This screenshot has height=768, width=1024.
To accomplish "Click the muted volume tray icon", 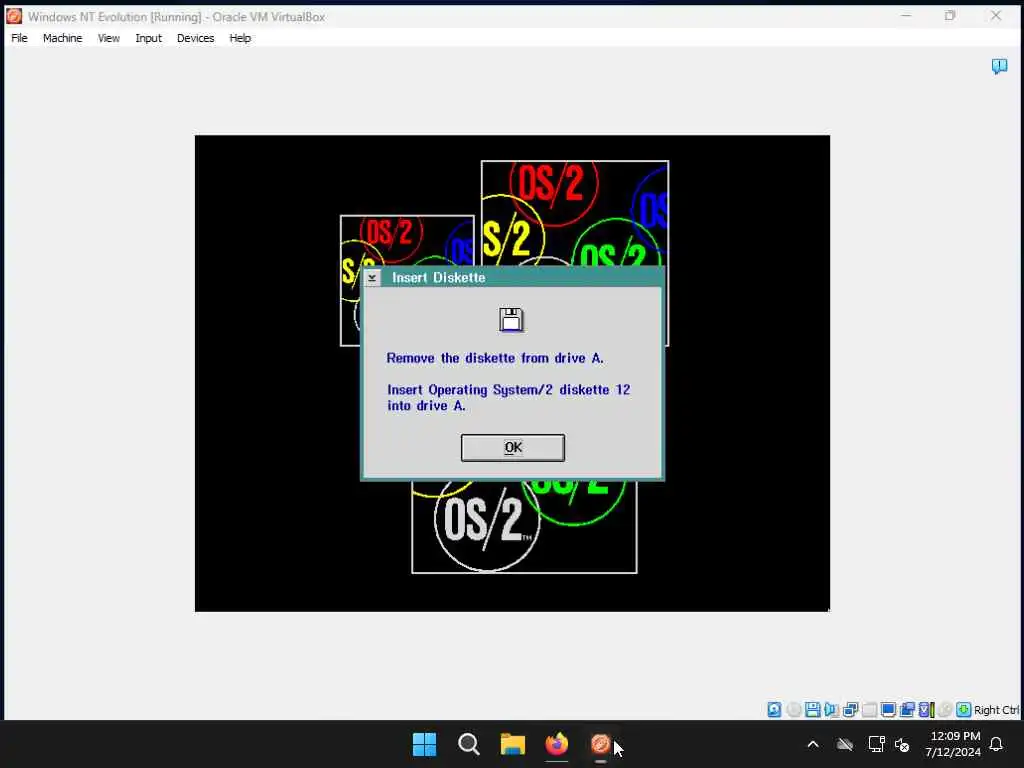I will 902,744.
